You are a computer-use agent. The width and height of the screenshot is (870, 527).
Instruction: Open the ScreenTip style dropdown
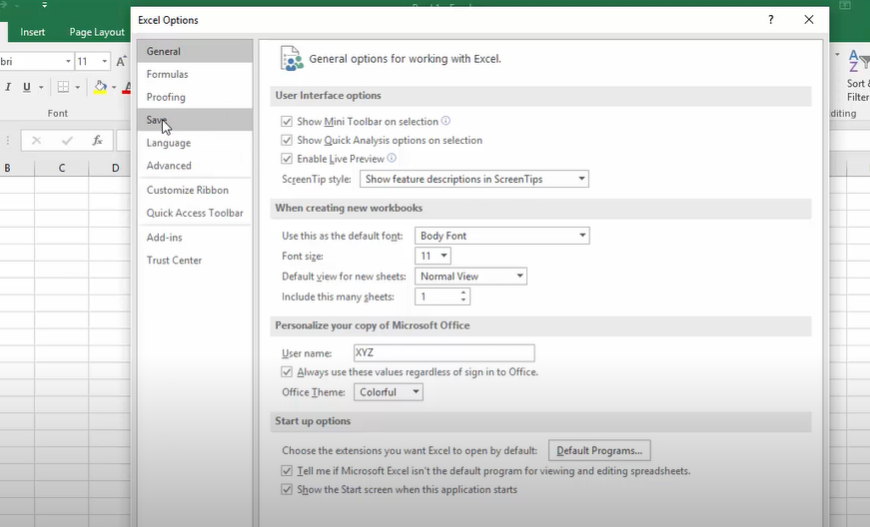click(474, 179)
